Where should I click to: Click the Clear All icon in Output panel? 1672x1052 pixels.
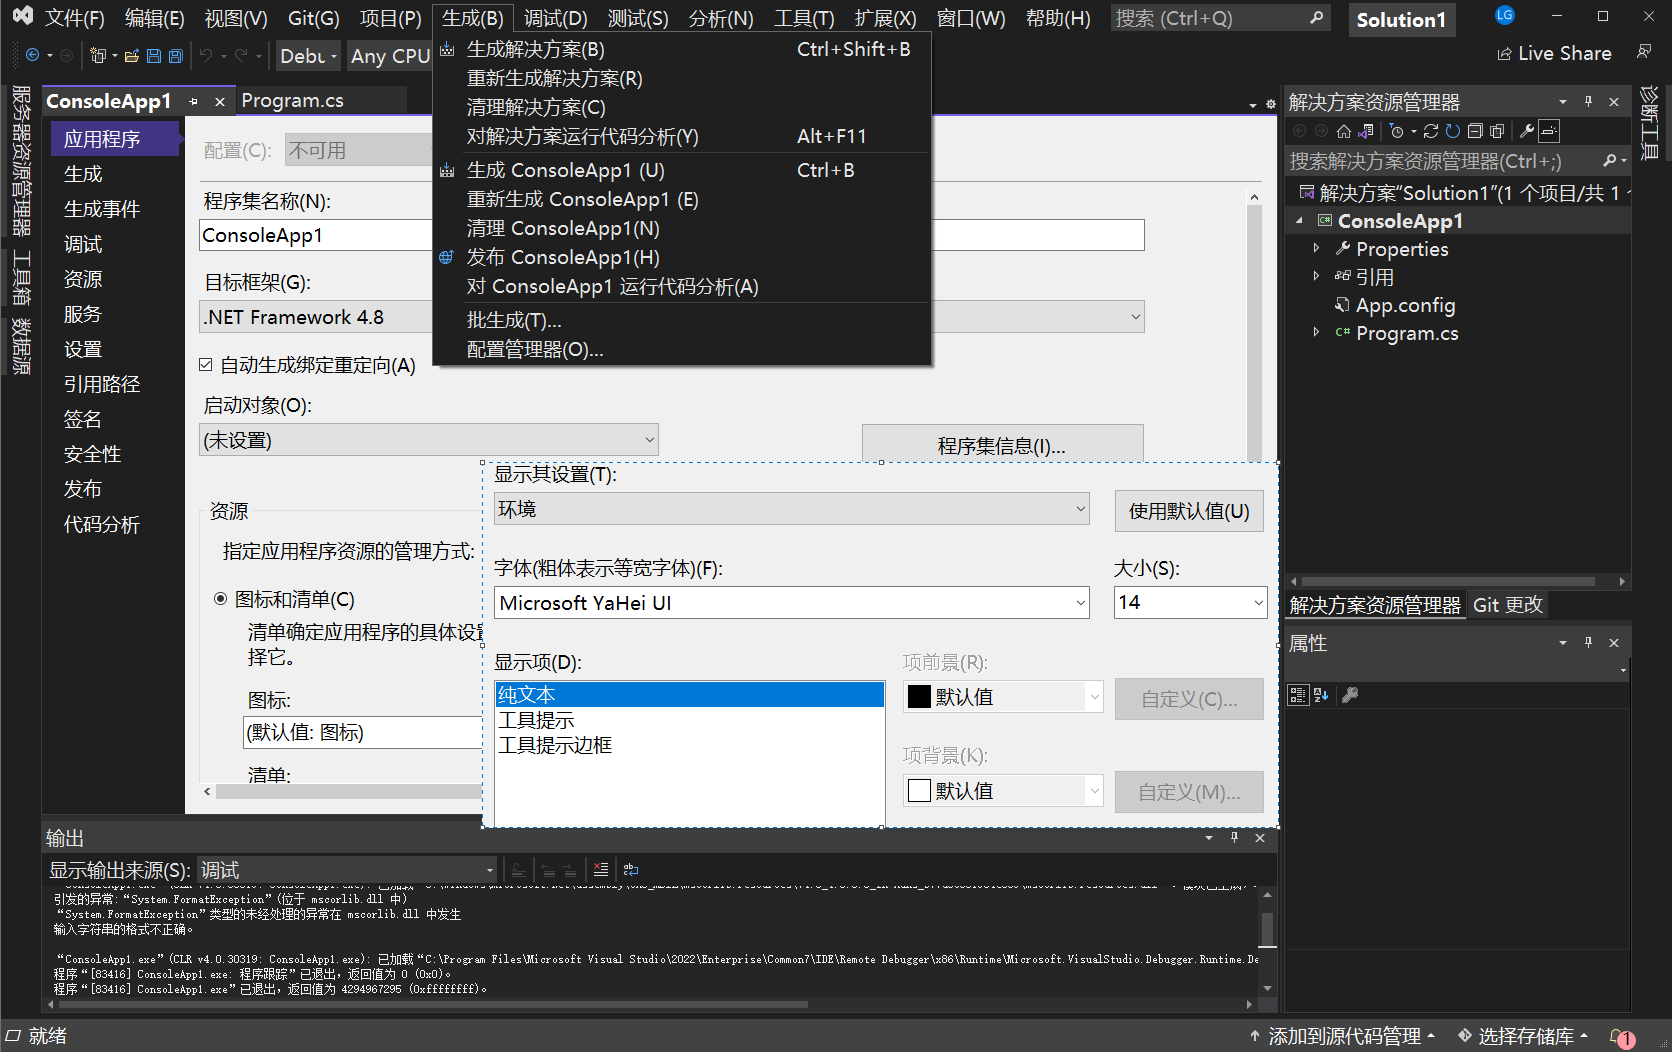pyautogui.click(x=601, y=870)
